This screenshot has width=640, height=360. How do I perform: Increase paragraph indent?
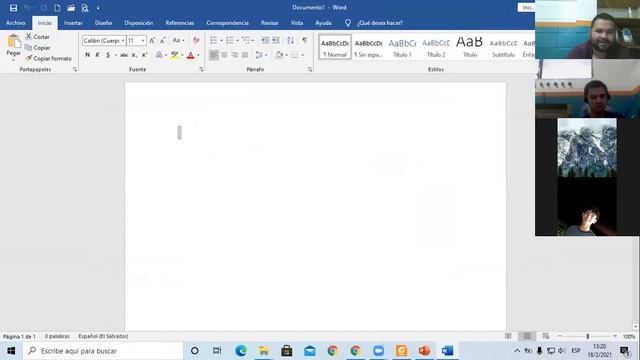(x=276, y=40)
